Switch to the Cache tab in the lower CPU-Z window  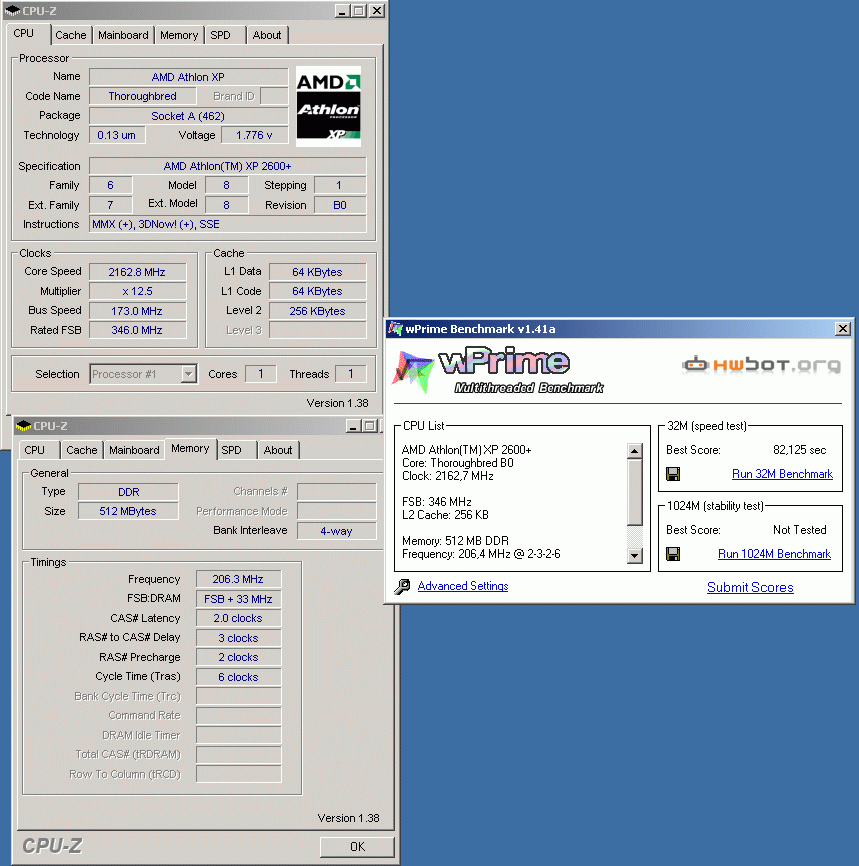point(82,450)
